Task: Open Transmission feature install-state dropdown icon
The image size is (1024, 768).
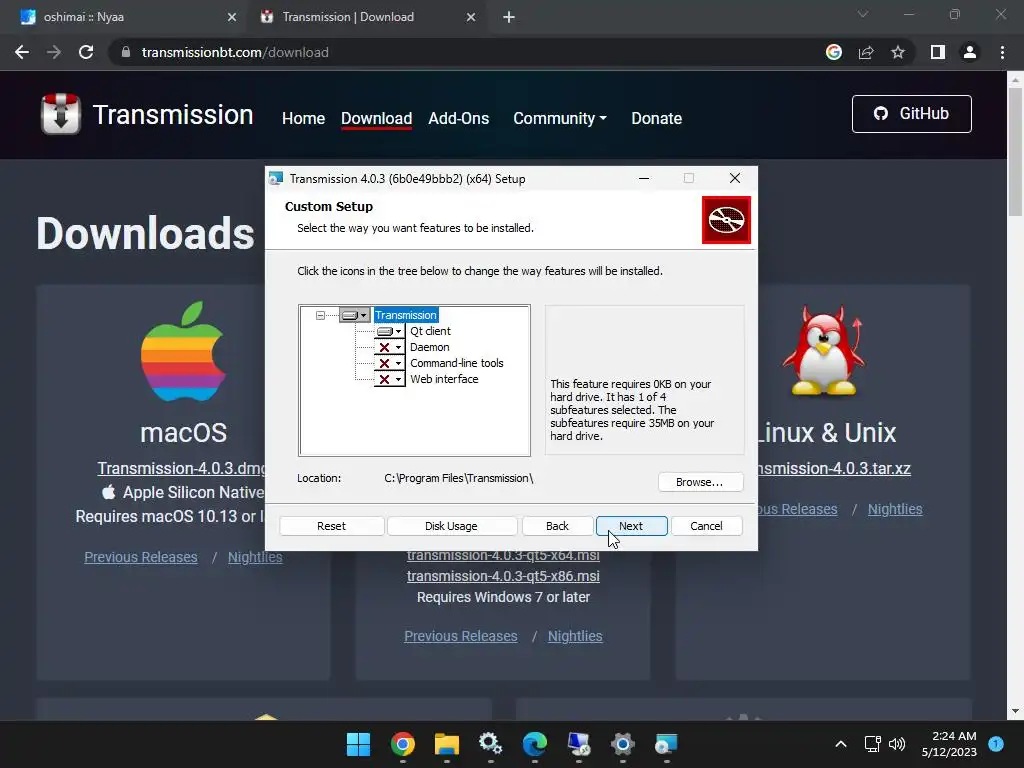Action: pyautogui.click(x=355, y=315)
